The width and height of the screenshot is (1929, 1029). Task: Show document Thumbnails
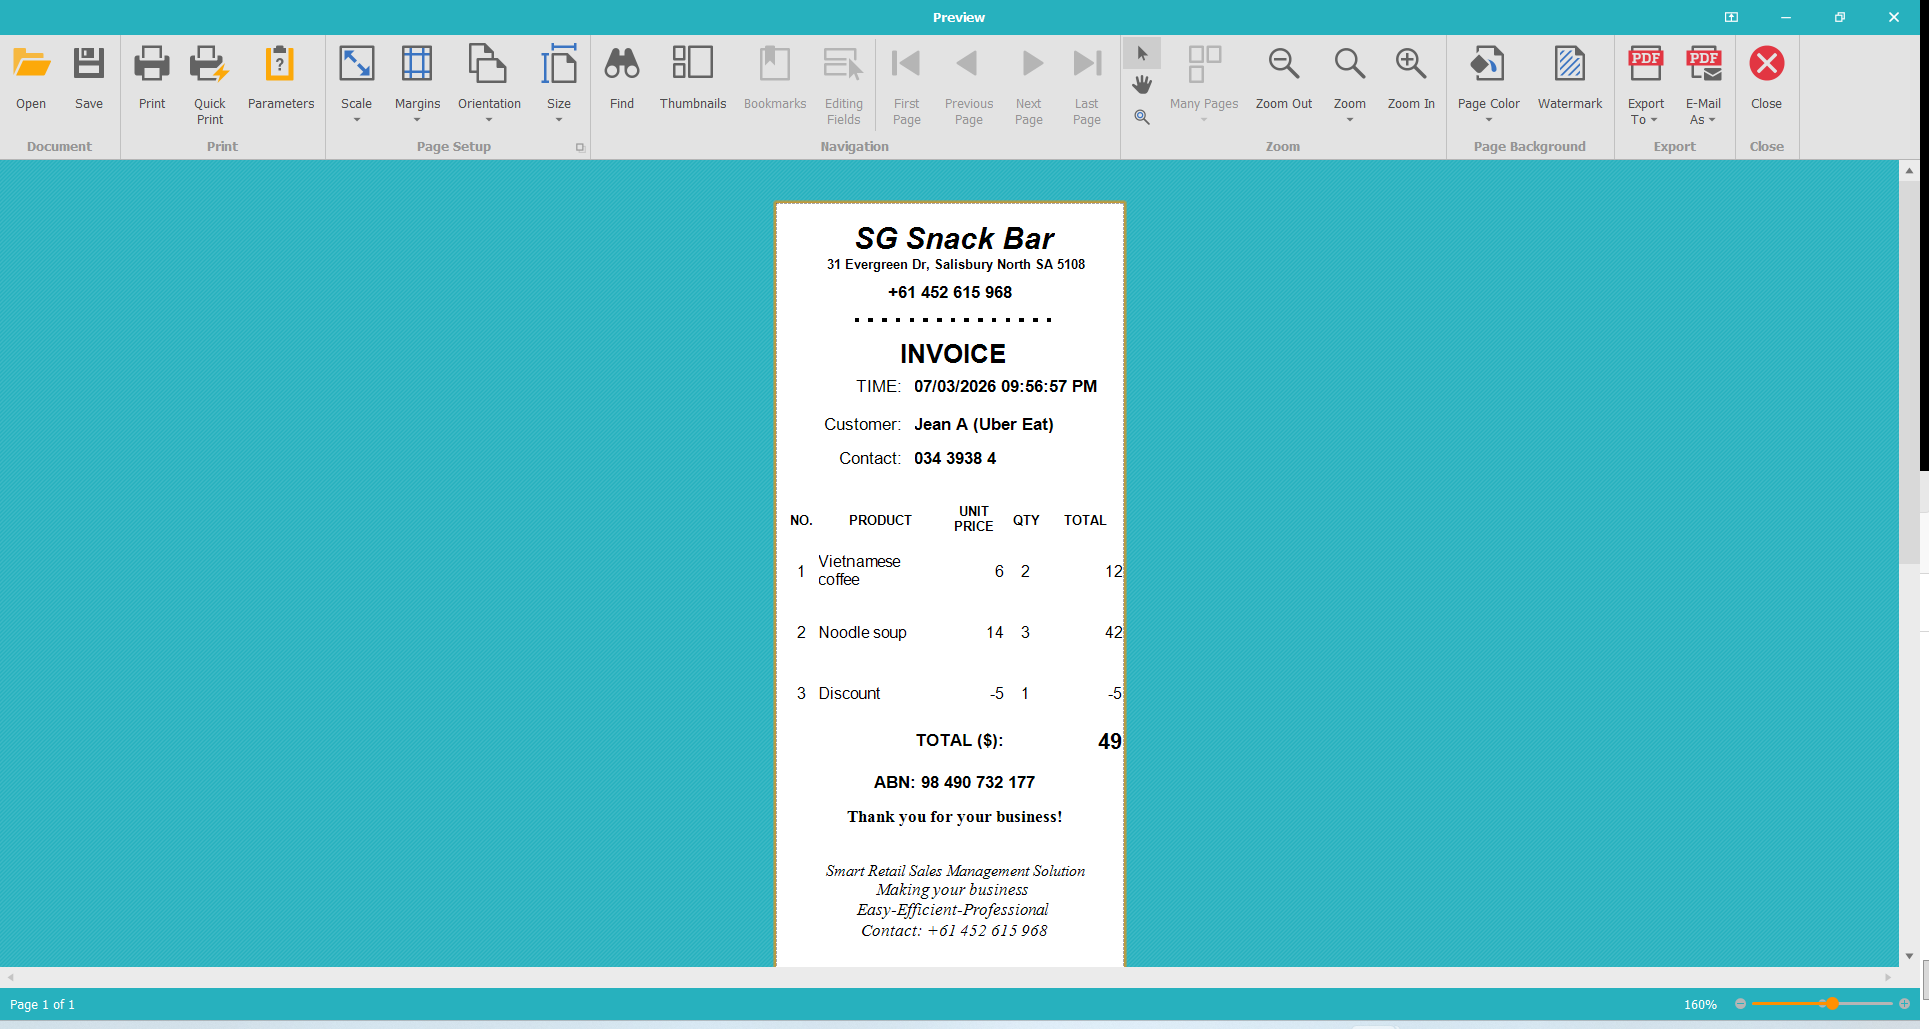tap(692, 80)
